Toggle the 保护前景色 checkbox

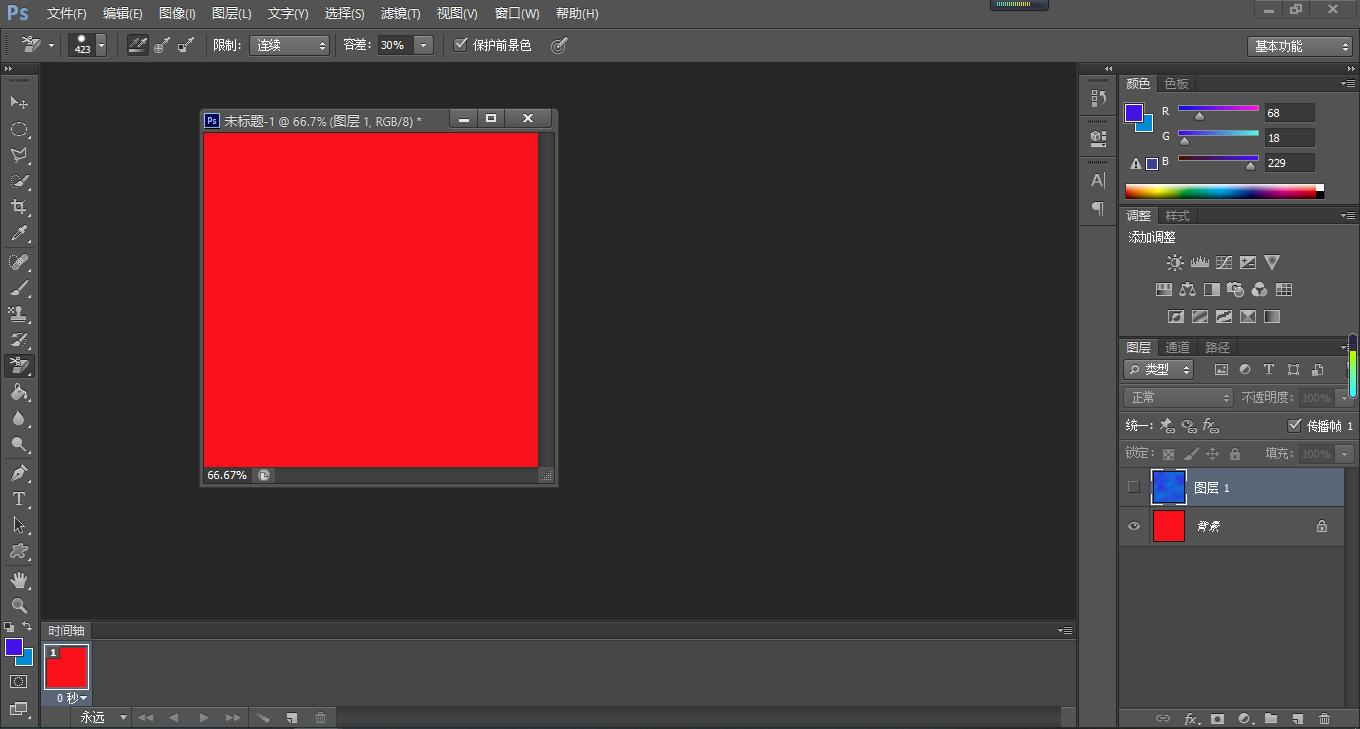coord(461,44)
